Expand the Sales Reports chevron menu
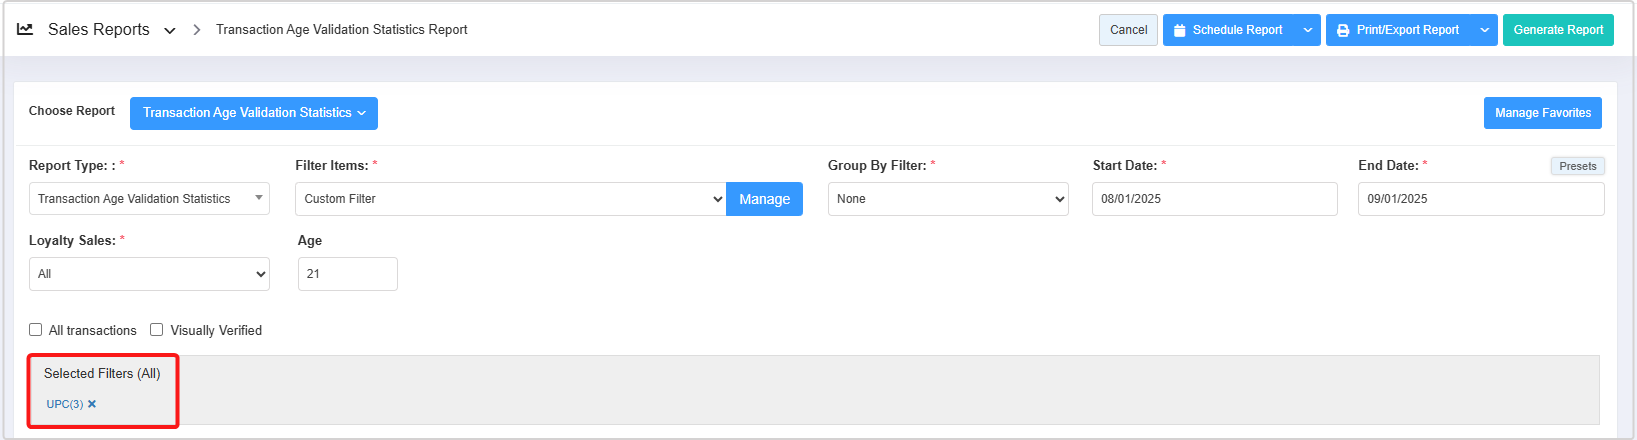This screenshot has height=440, width=1637. [170, 31]
